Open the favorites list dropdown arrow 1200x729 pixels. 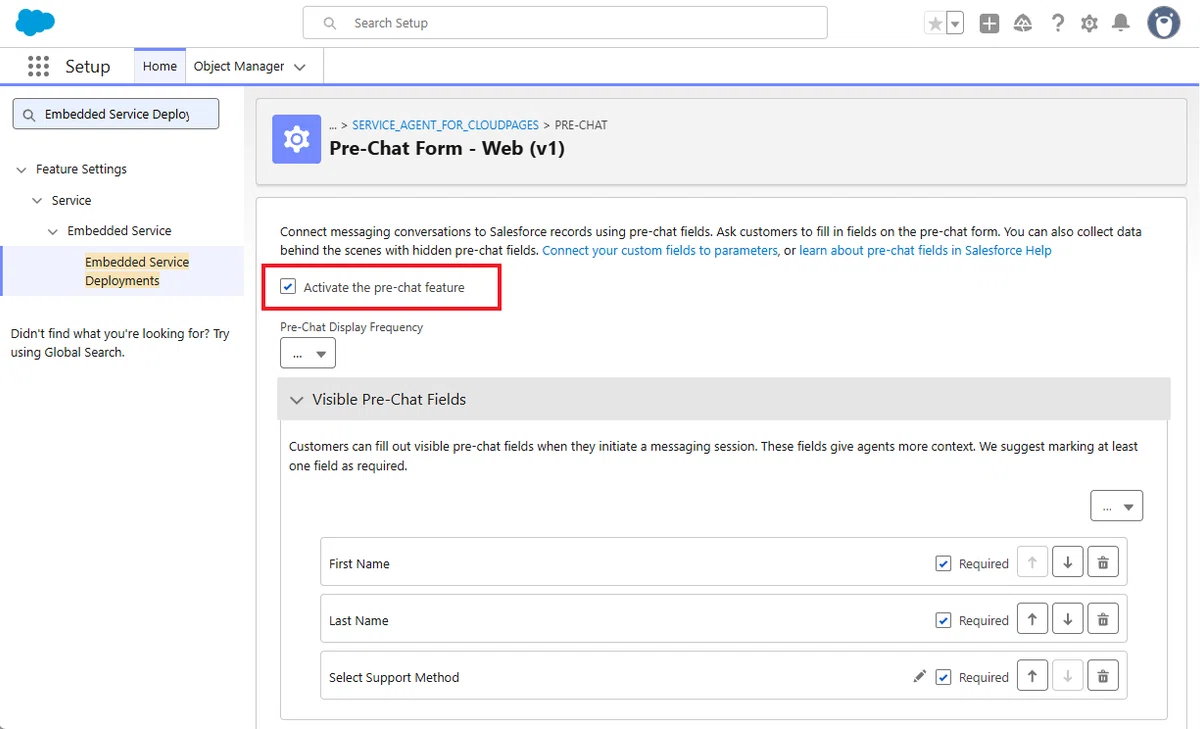[955, 24]
